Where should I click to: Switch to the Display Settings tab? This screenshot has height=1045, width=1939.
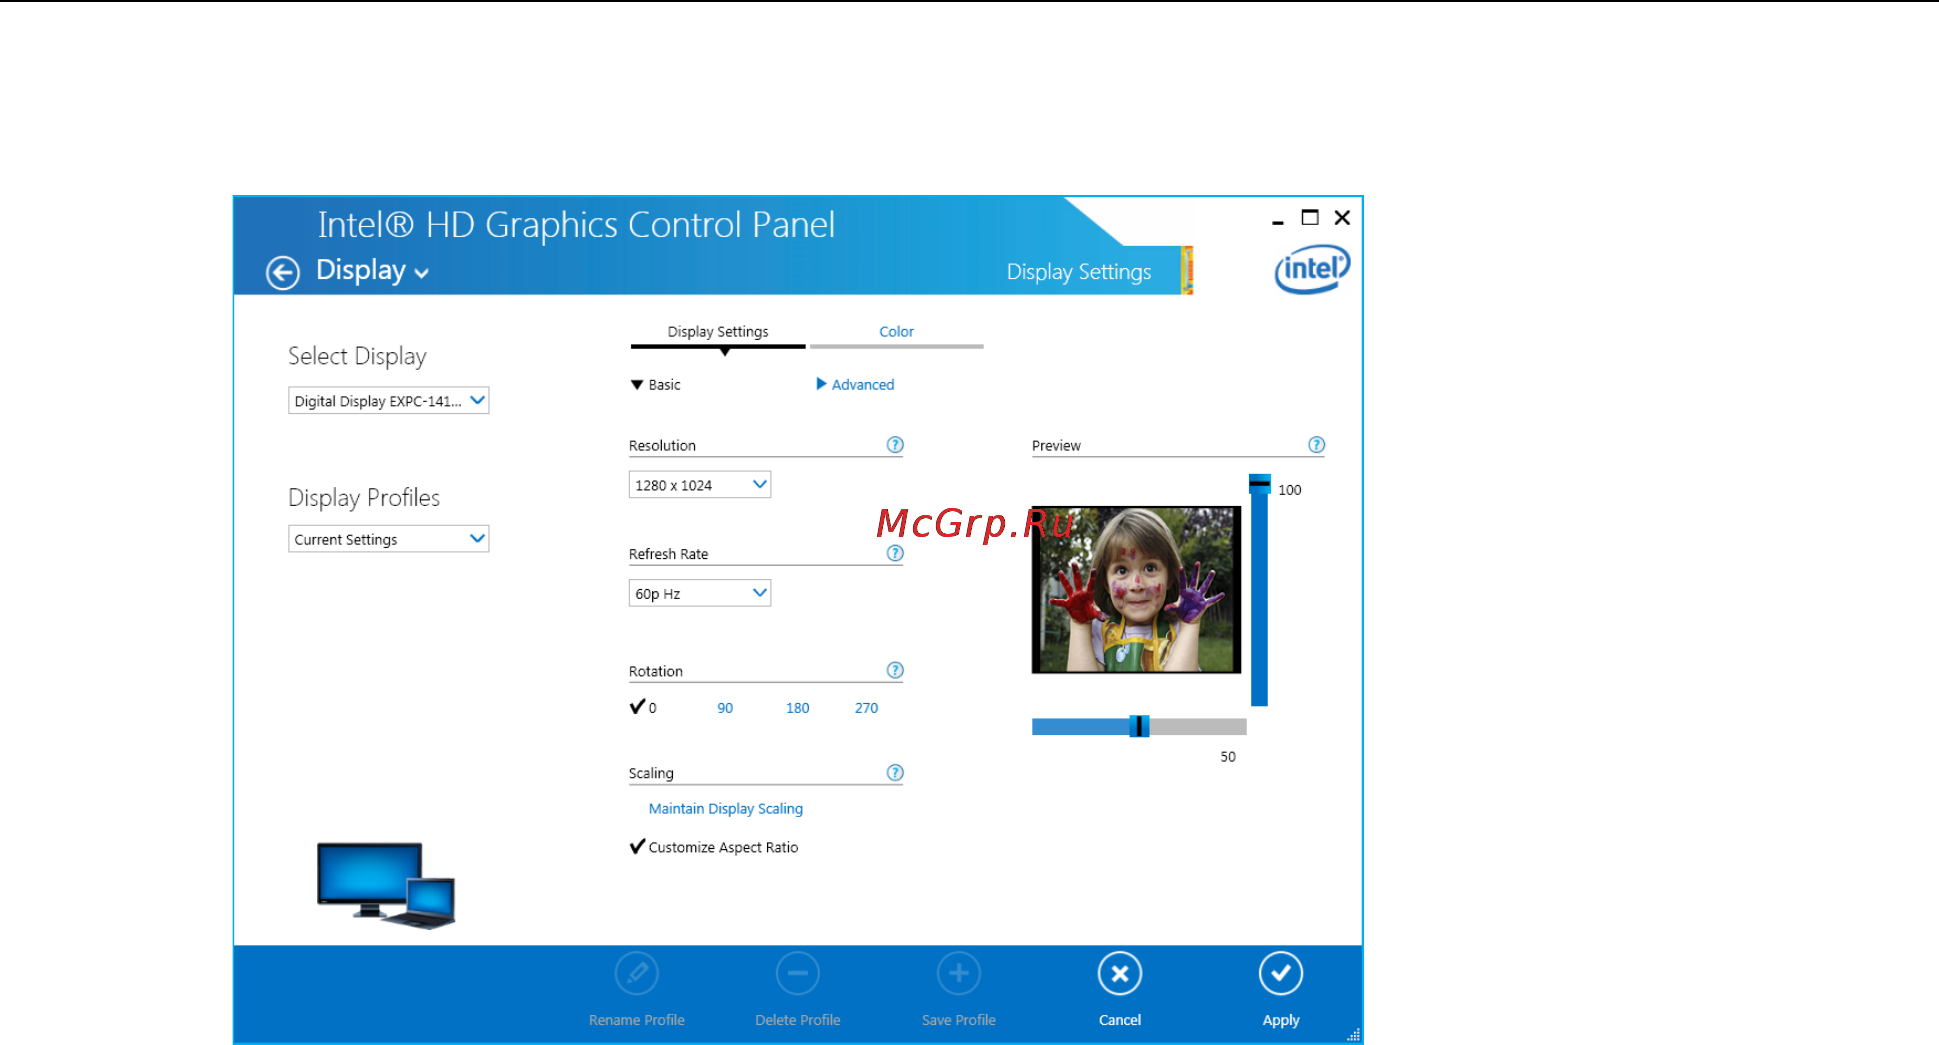click(718, 332)
